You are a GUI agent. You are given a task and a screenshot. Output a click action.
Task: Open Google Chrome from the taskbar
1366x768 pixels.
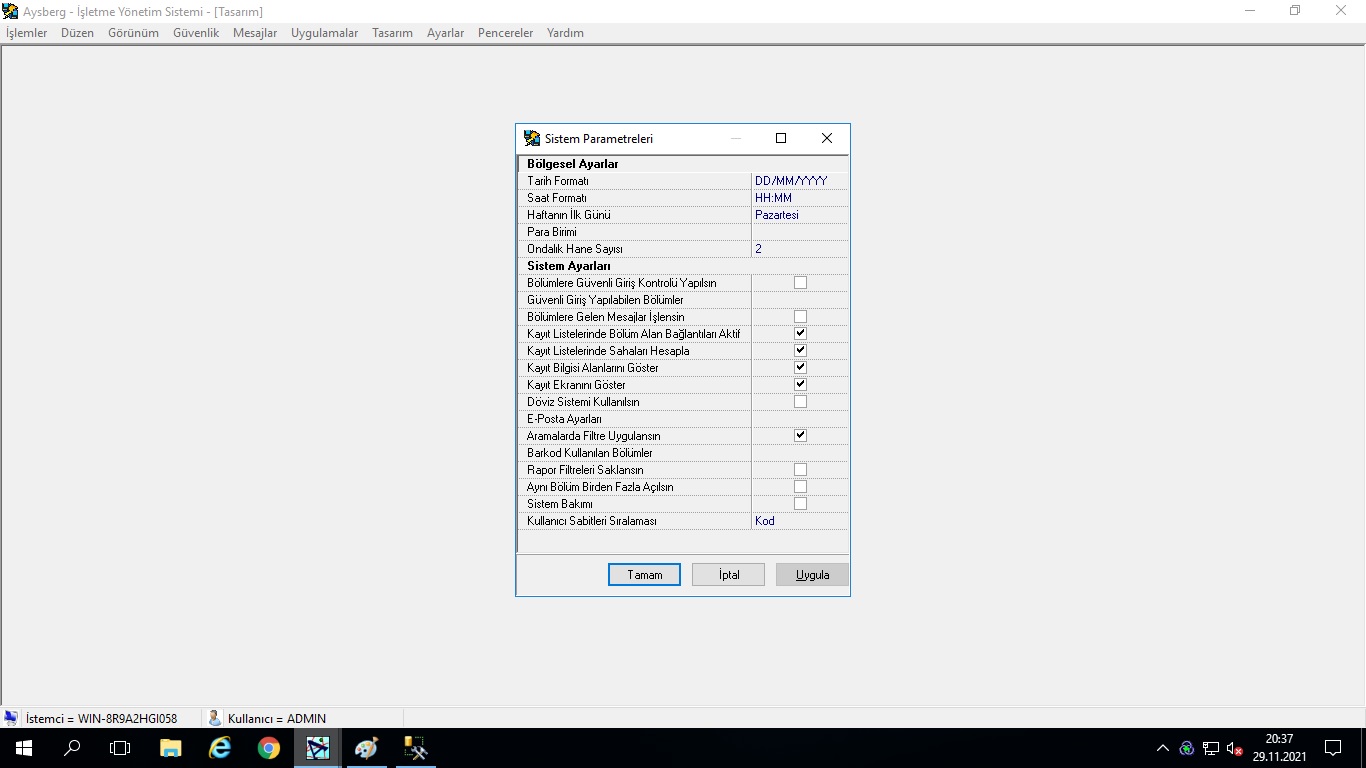268,748
